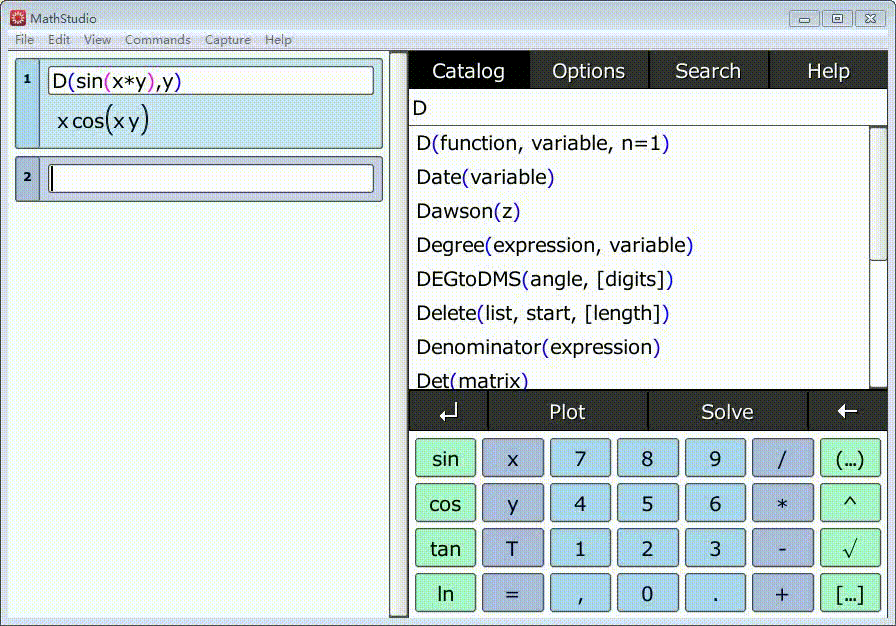Insert parentheses using the (...) key

point(850,458)
